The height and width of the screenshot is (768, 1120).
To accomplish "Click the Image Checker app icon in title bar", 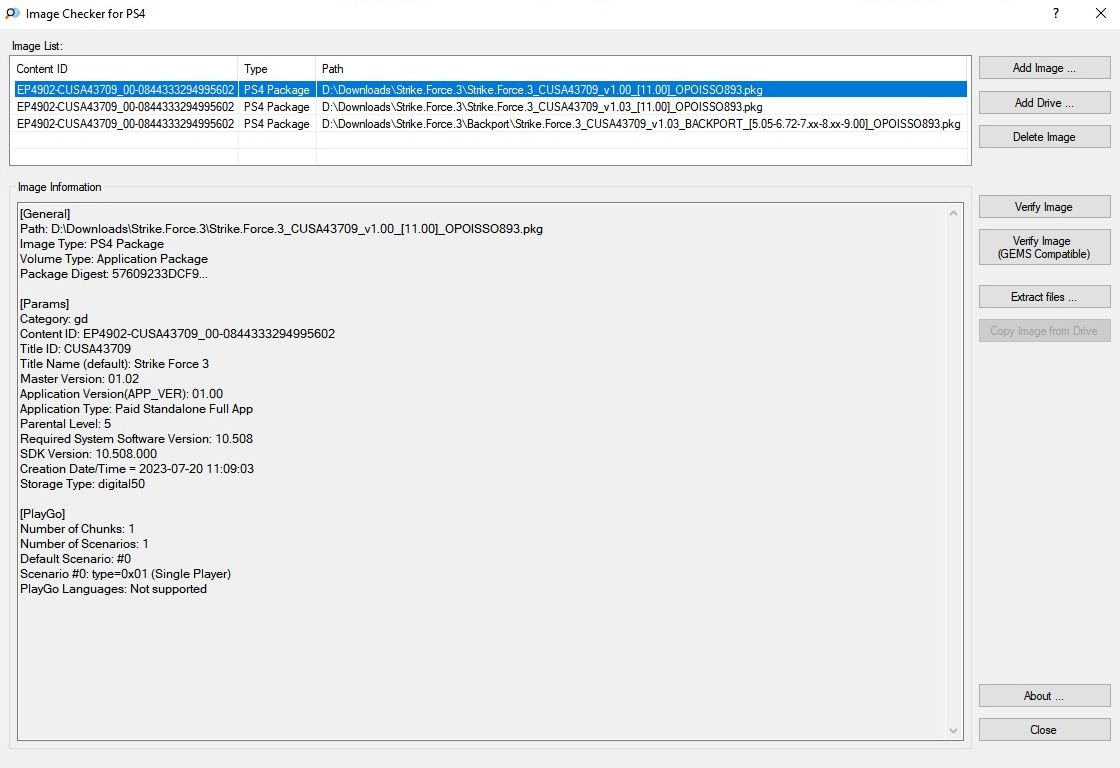I will pyautogui.click(x=12, y=13).
